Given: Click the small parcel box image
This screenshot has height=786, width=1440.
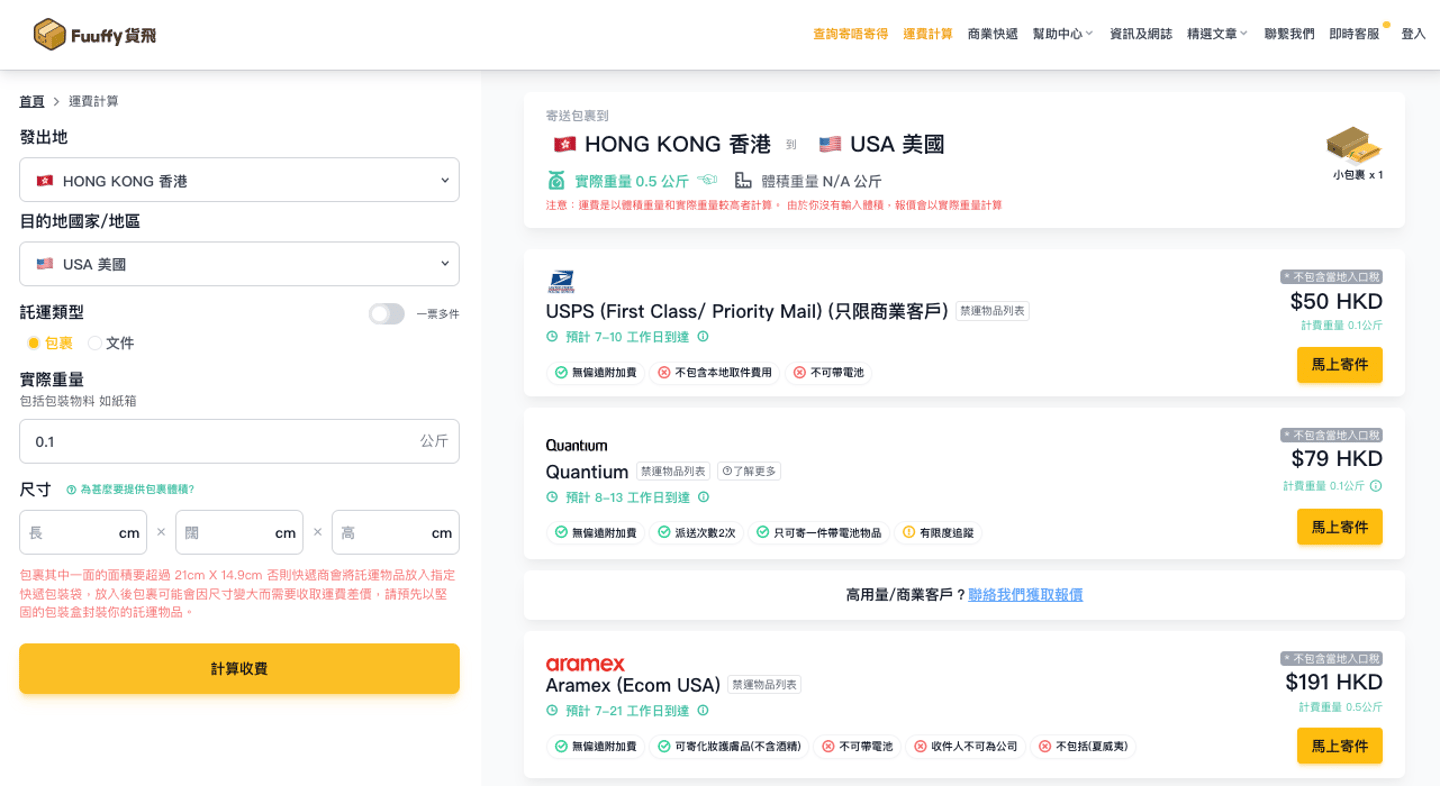Looking at the screenshot, I should pyautogui.click(x=1354, y=146).
